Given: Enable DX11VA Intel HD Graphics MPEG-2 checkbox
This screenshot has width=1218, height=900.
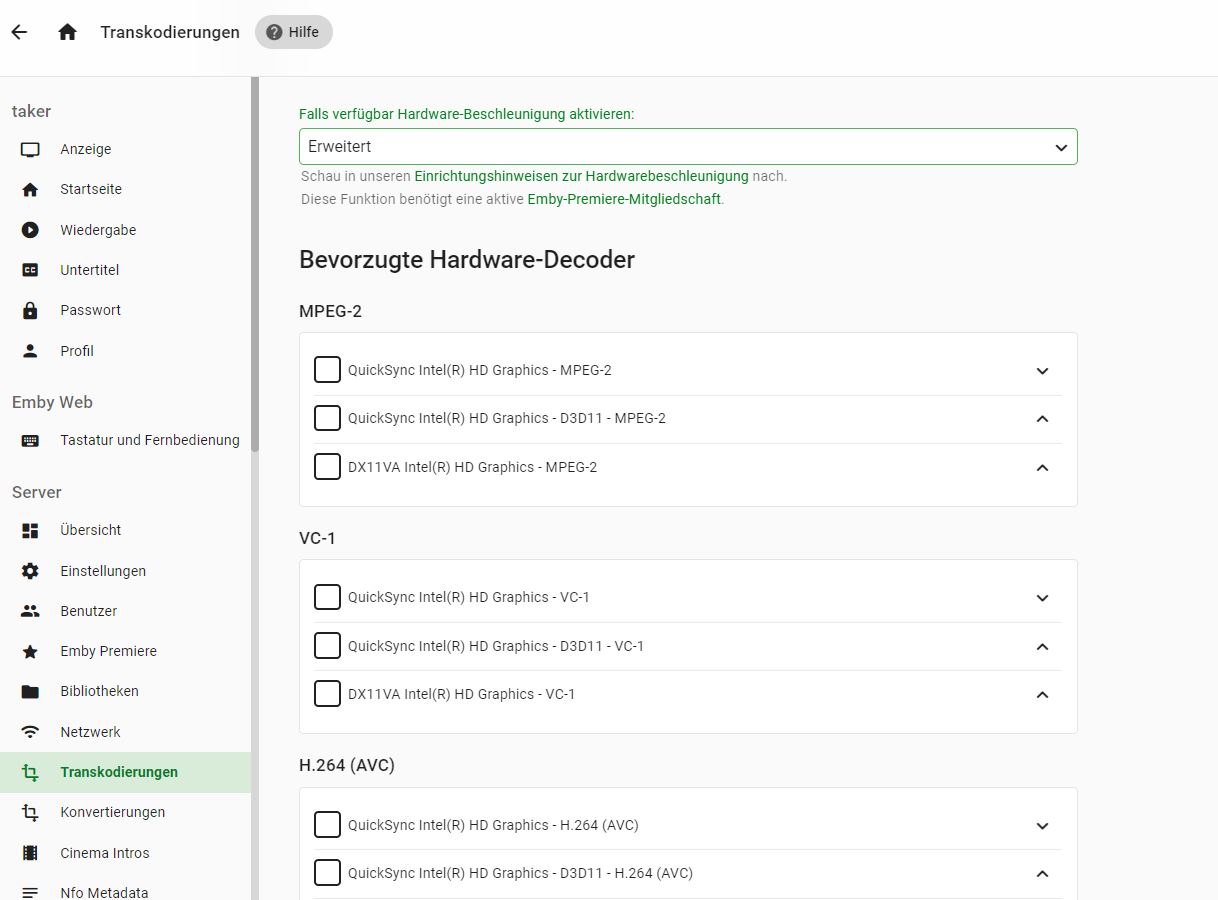Looking at the screenshot, I should click(327, 467).
